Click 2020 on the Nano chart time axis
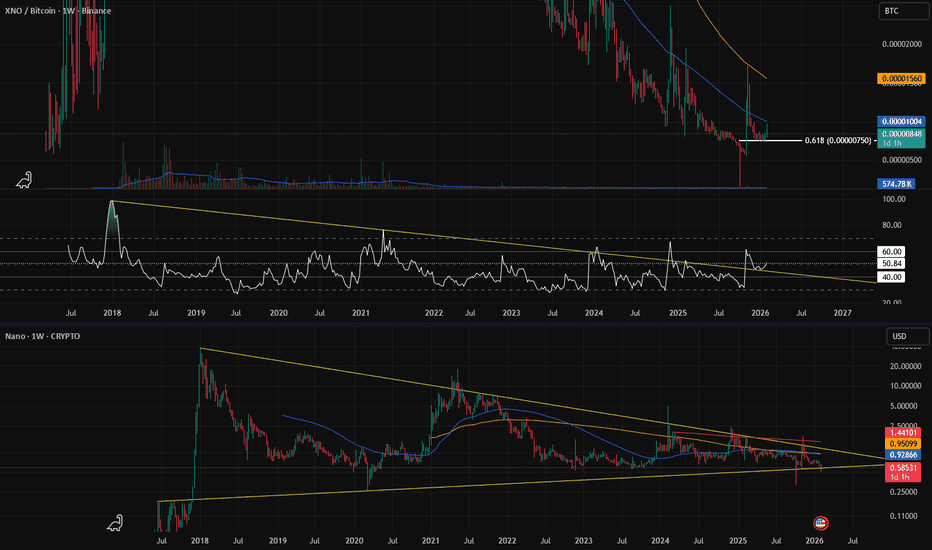The image size is (932, 550). coord(354,541)
